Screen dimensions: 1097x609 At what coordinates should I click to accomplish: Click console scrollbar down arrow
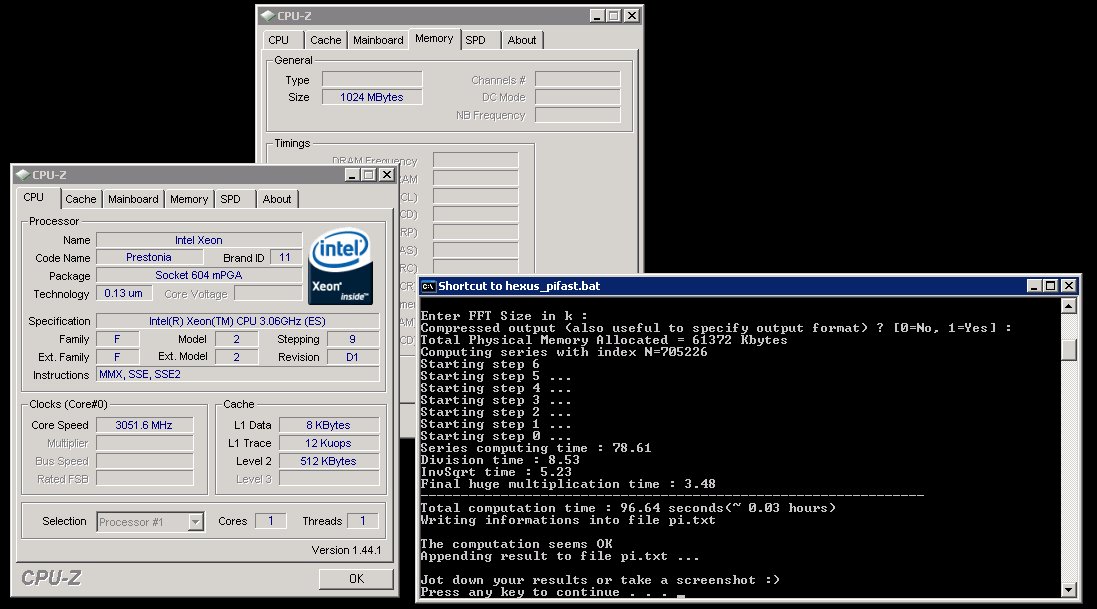point(1068,590)
